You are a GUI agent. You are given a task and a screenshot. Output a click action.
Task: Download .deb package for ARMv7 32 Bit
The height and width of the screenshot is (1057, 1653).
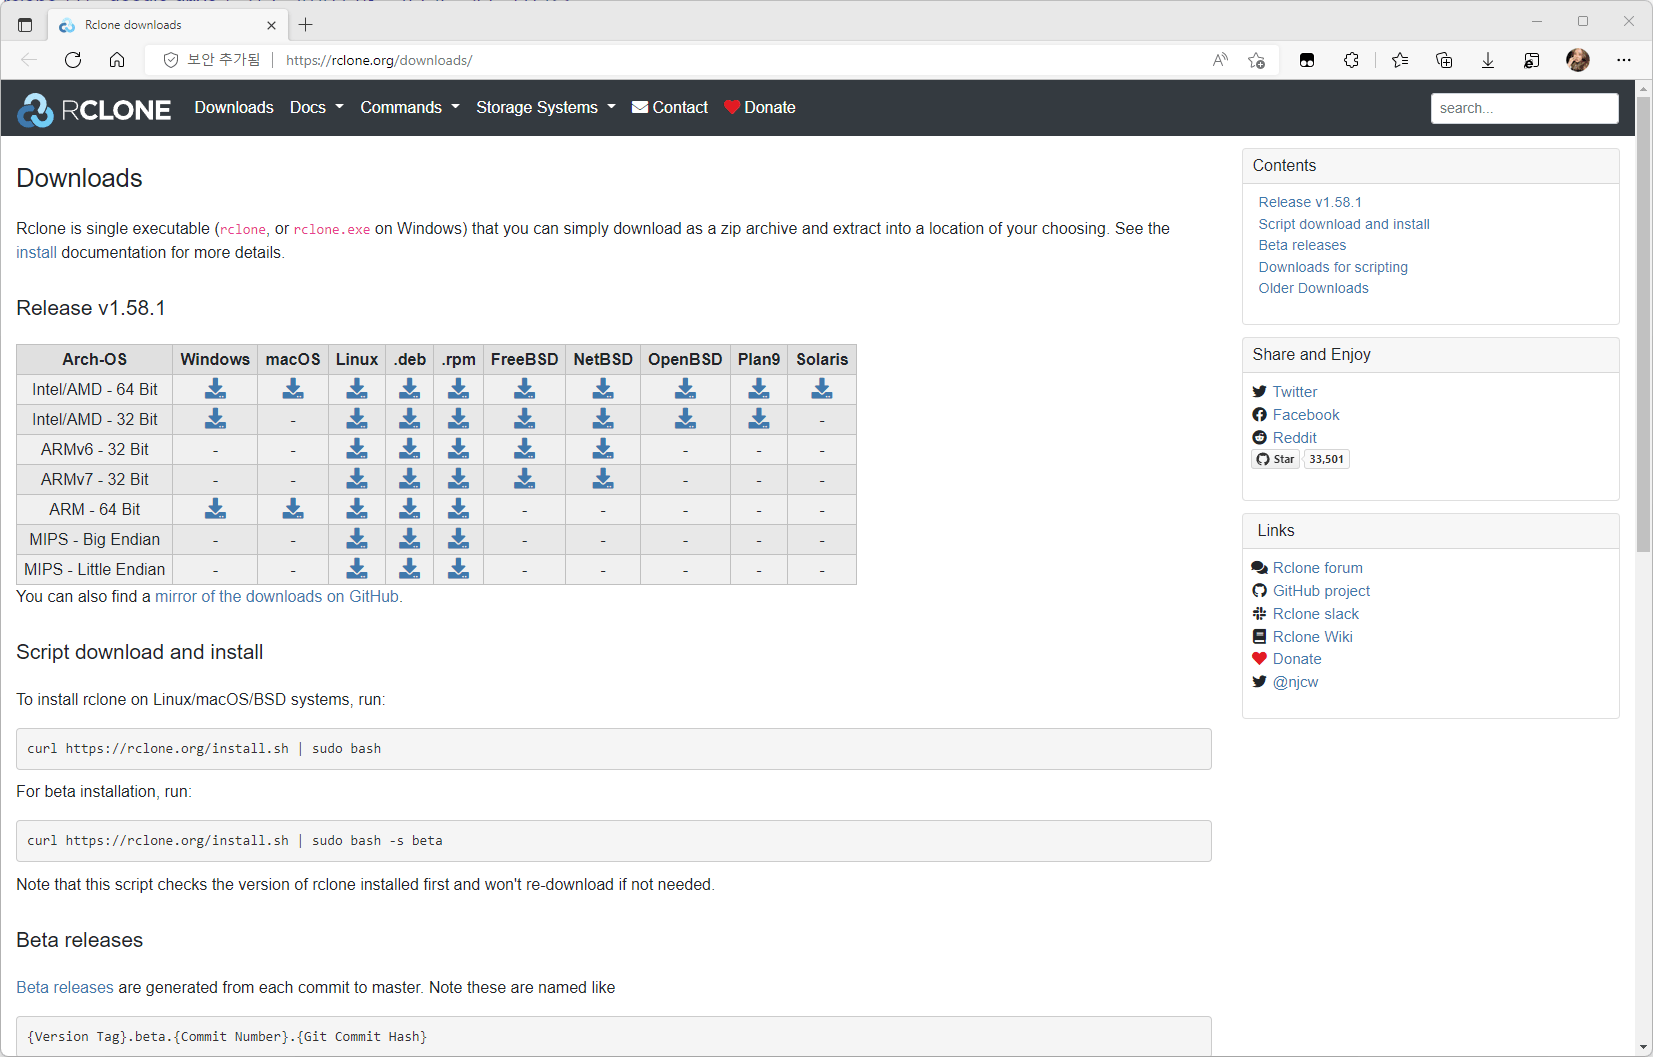click(410, 479)
